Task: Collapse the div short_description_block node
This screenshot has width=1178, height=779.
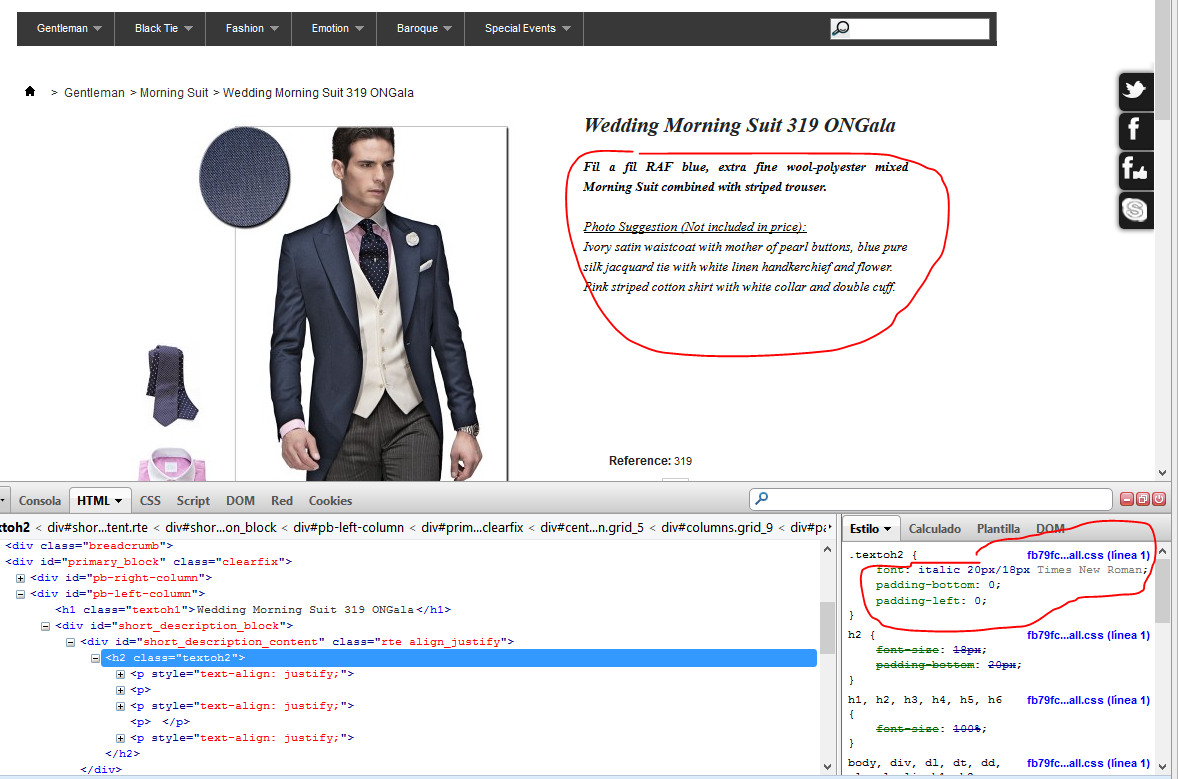Action: (x=45, y=626)
